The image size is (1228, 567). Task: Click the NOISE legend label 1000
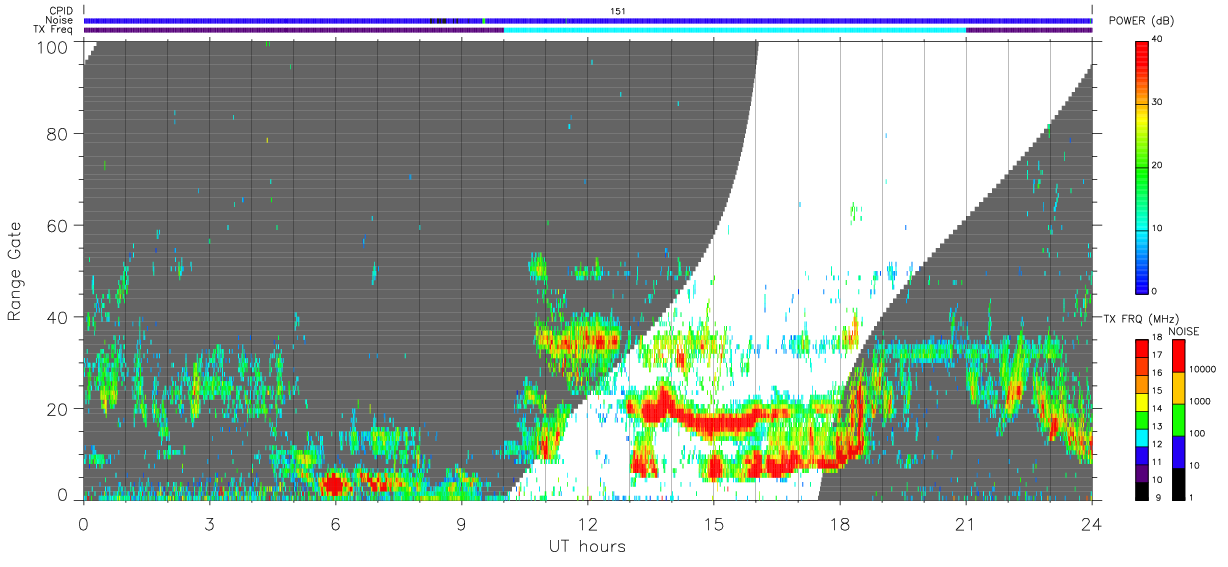point(1199,400)
